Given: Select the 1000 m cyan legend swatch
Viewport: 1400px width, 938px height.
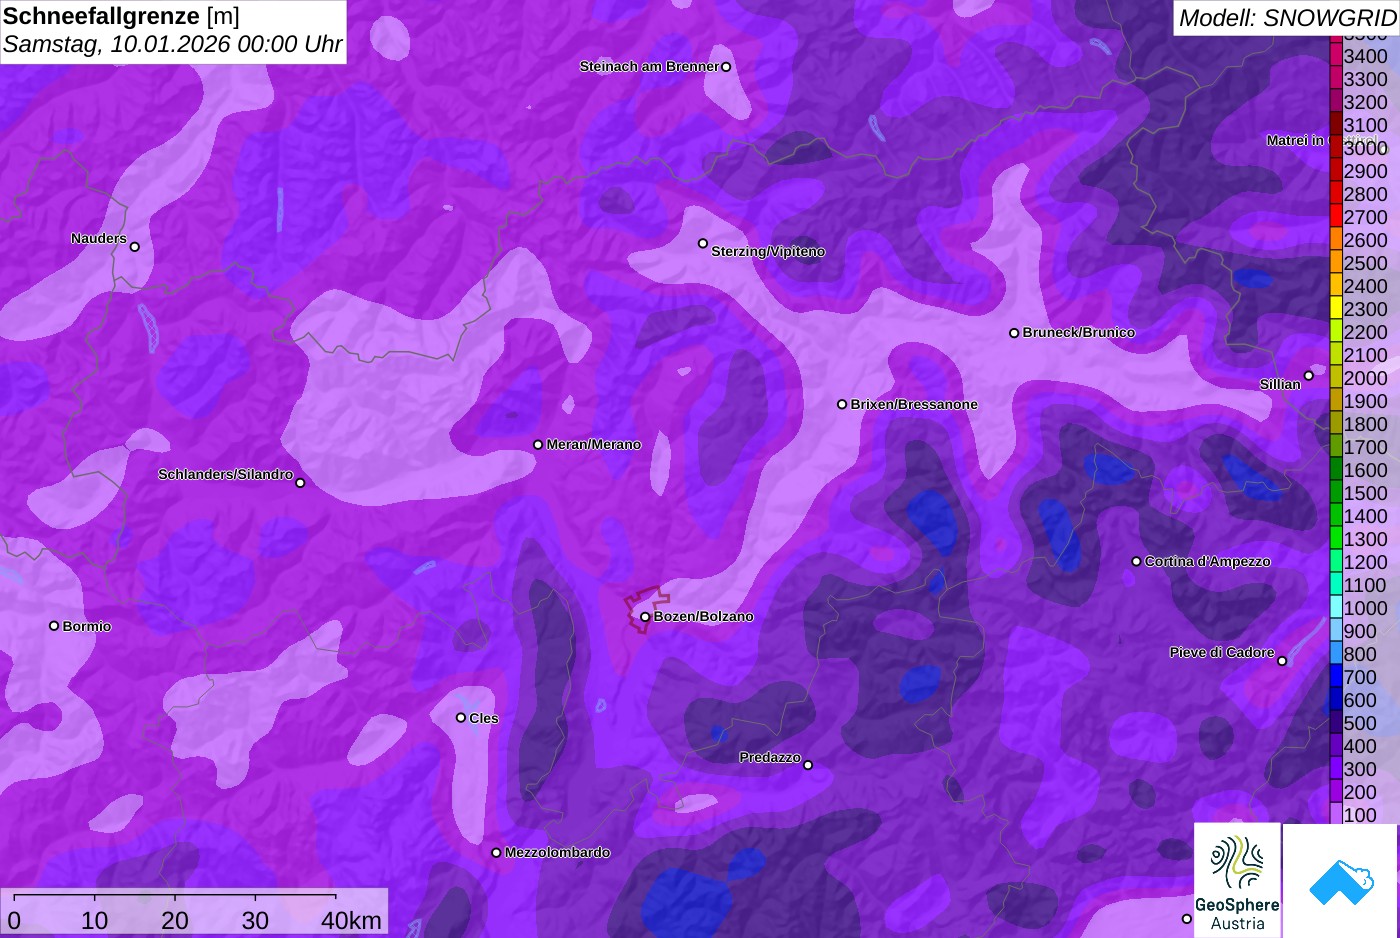Looking at the screenshot, I should point(1335,608).
